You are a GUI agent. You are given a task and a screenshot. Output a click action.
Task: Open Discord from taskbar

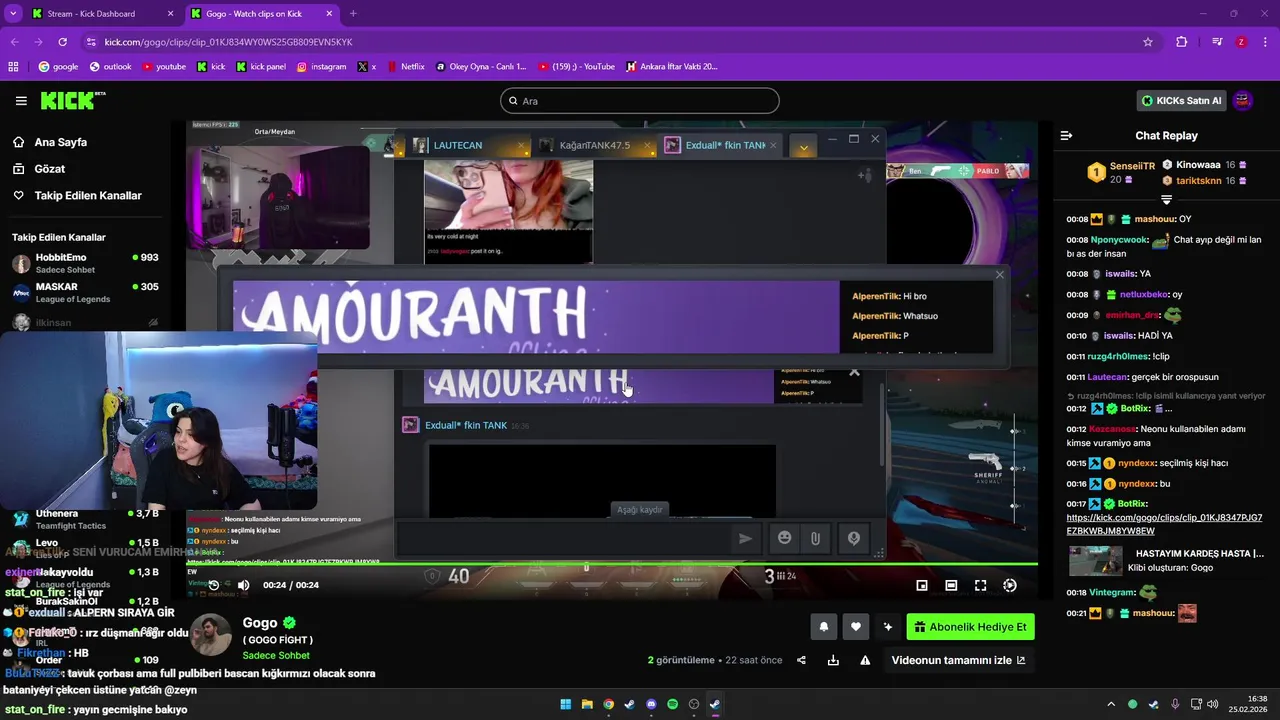651,704
